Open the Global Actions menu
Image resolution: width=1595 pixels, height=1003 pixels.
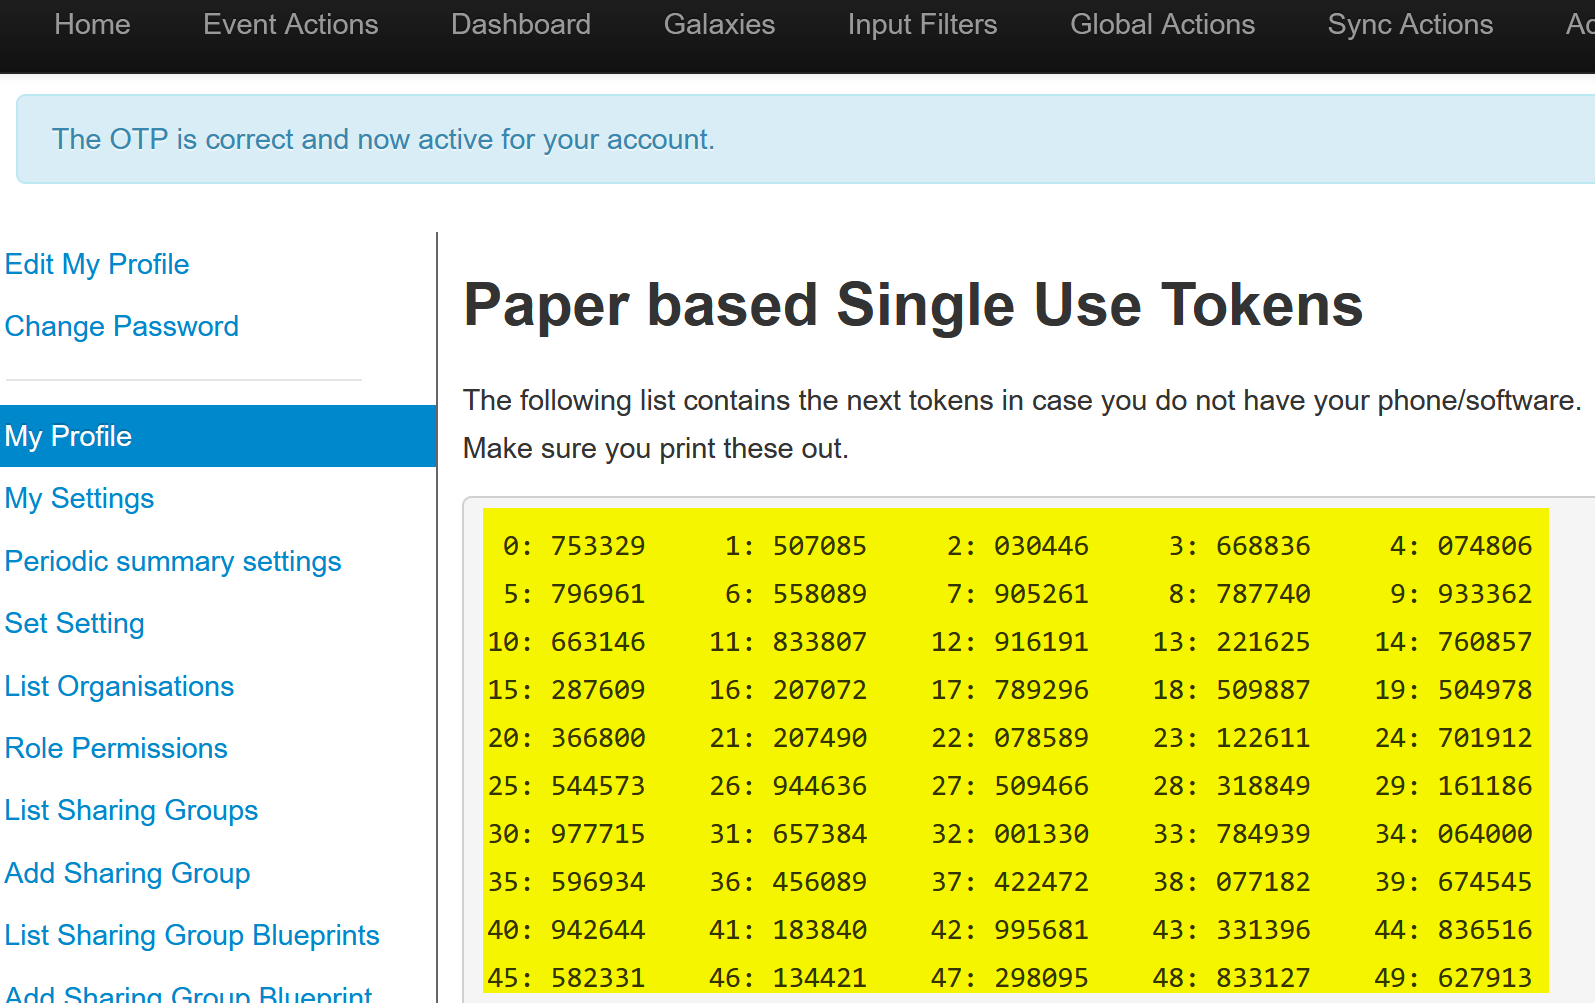pyautogui.click(x=1162, y=24)
